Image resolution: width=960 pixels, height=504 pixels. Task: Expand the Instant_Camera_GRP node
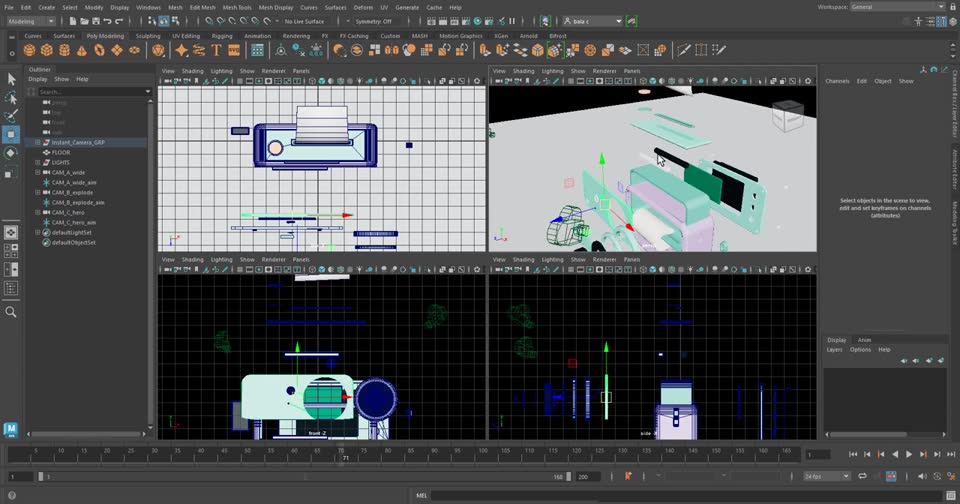click(x=37, y=142)
